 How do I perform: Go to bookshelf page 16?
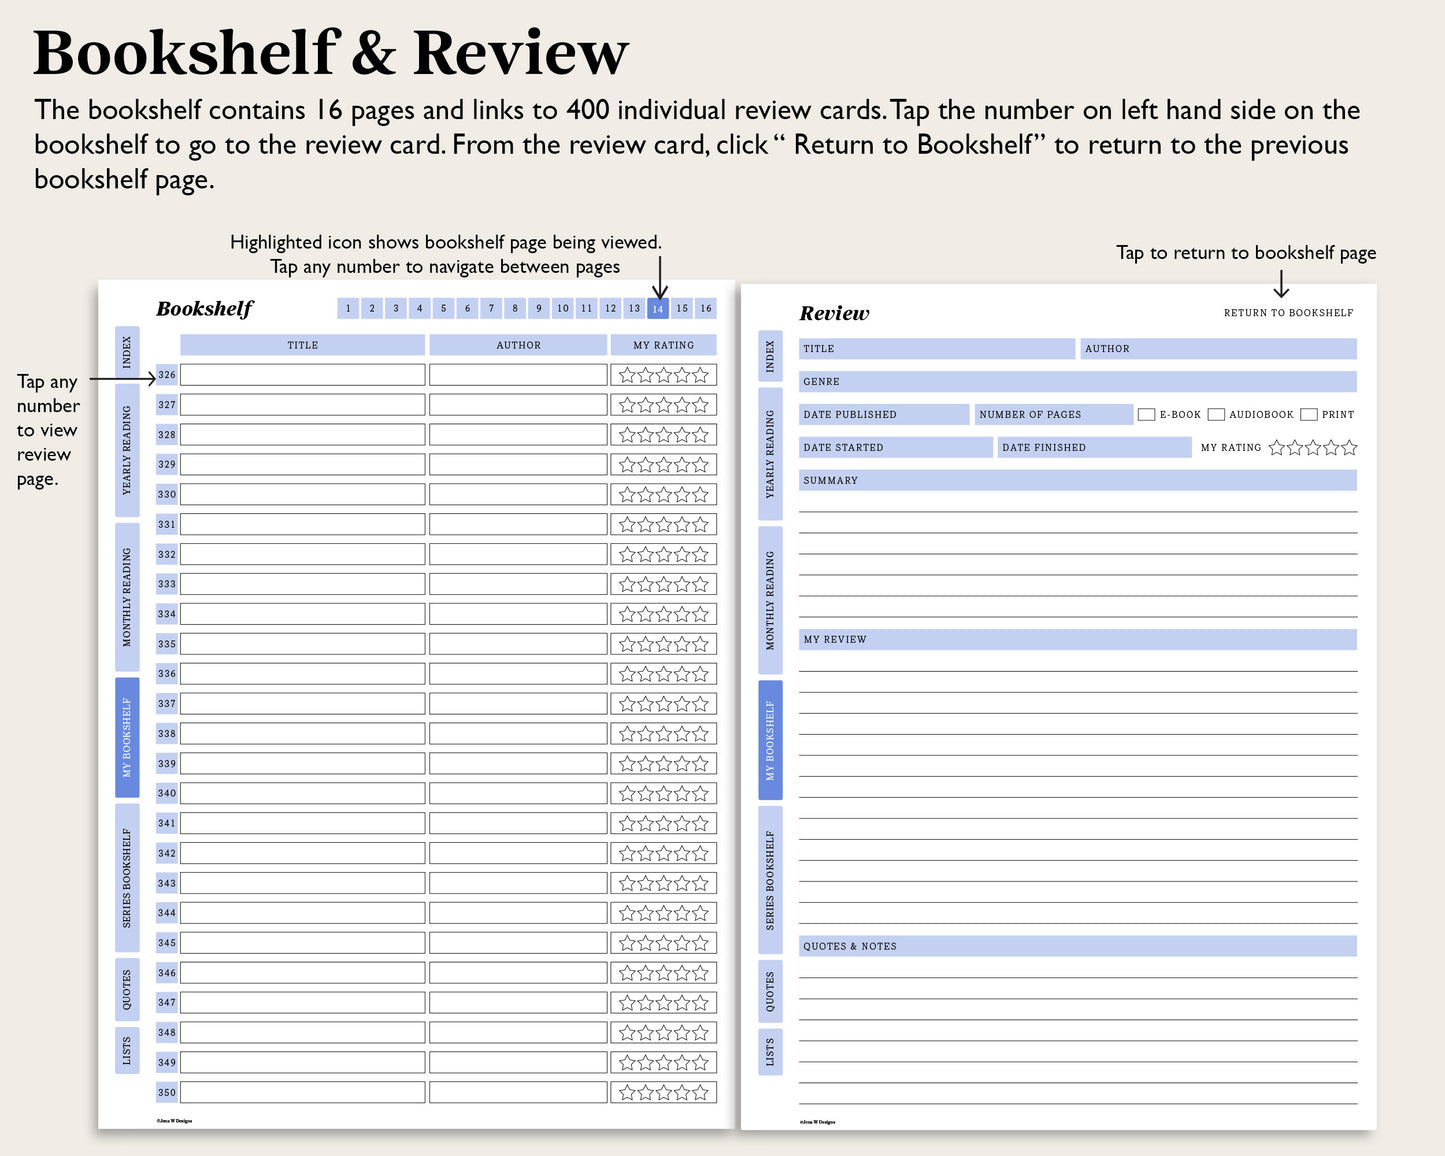(x=706, y=308)
